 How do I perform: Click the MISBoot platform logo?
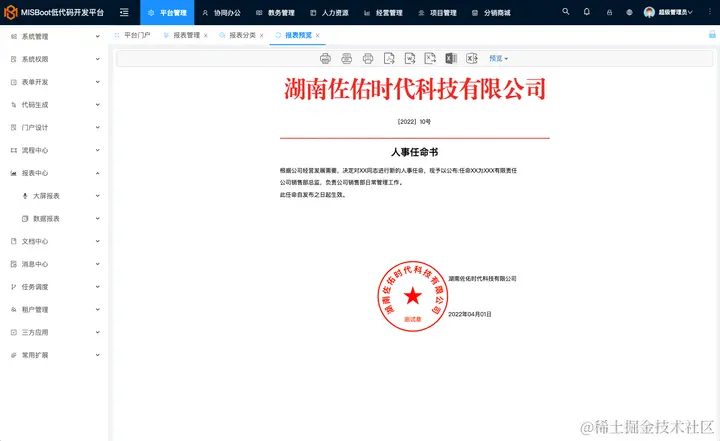point(11,12)
